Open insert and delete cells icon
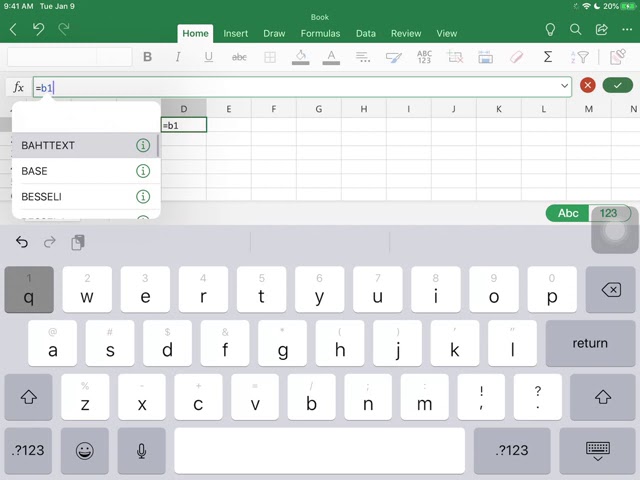The width and height of the screenshot is (640, 480). (x=455, y=57)
